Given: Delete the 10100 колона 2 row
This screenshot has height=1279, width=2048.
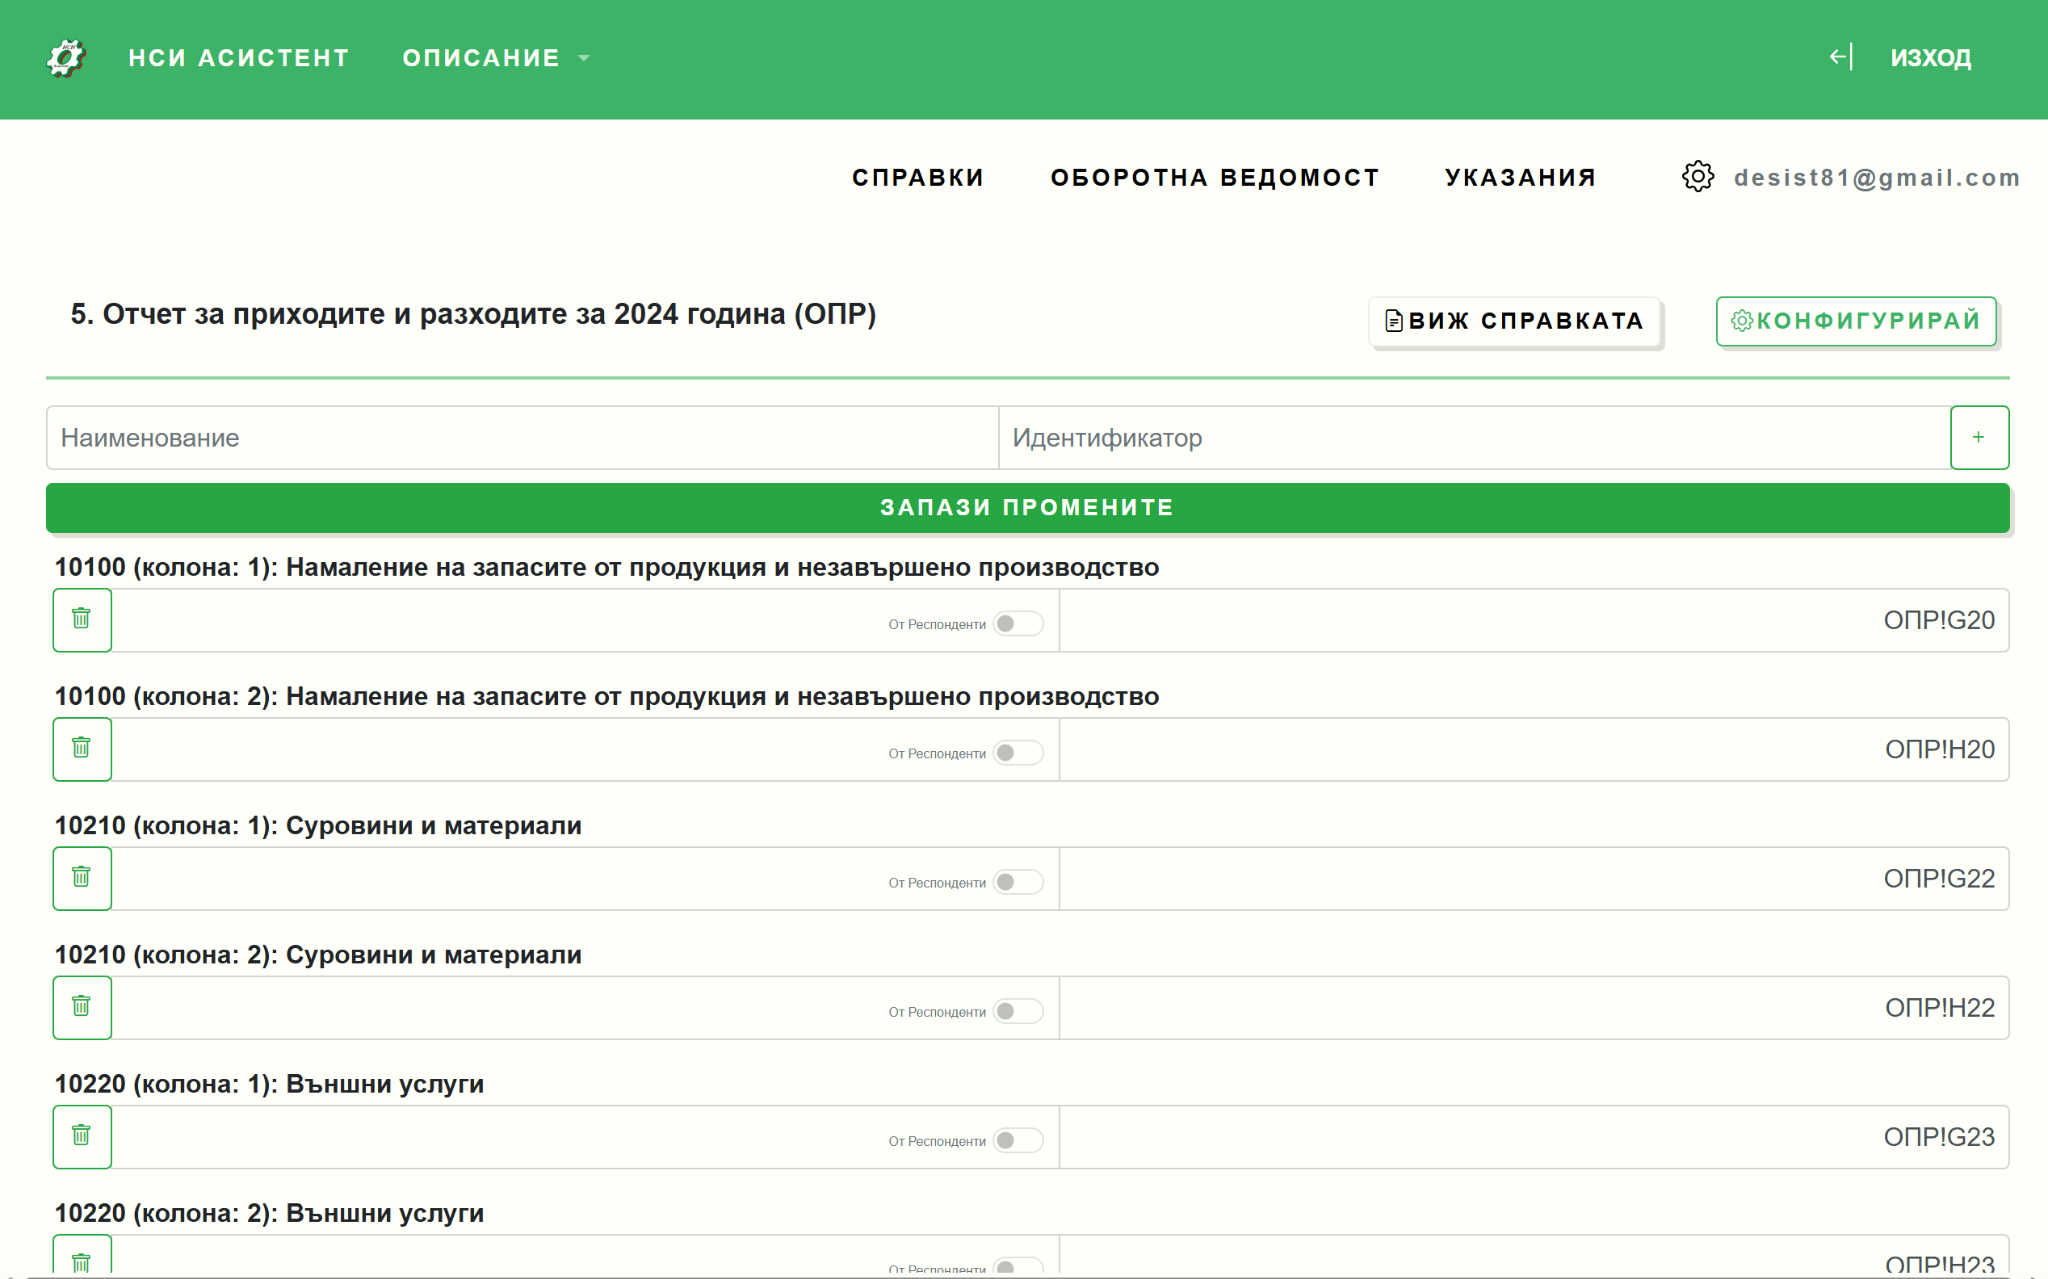Looking at the screenshot, I should pyautogui.click(x=82, y=749).
